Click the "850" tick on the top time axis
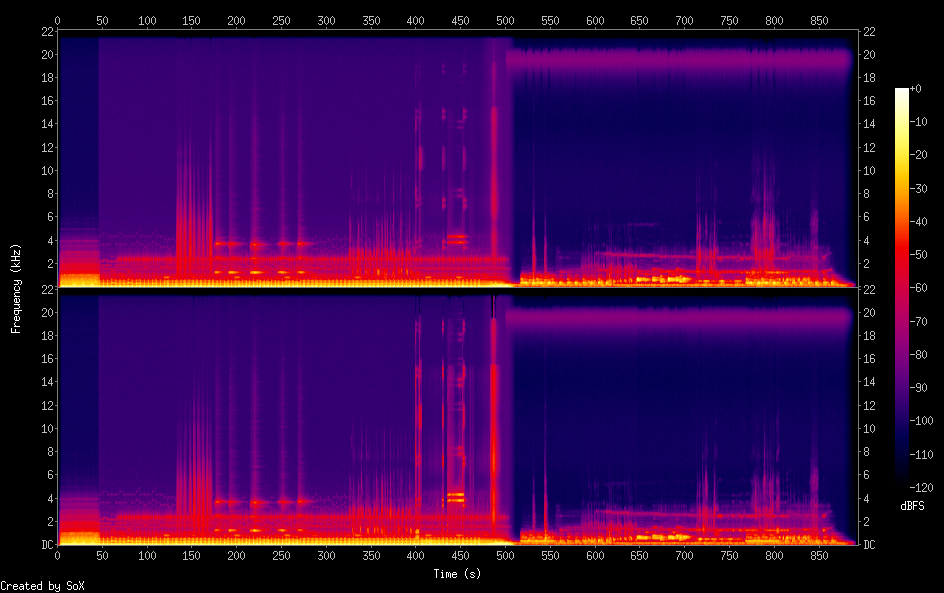Image resolution: width=944 pixels, height=593 pixels. (x=819, y=20)
